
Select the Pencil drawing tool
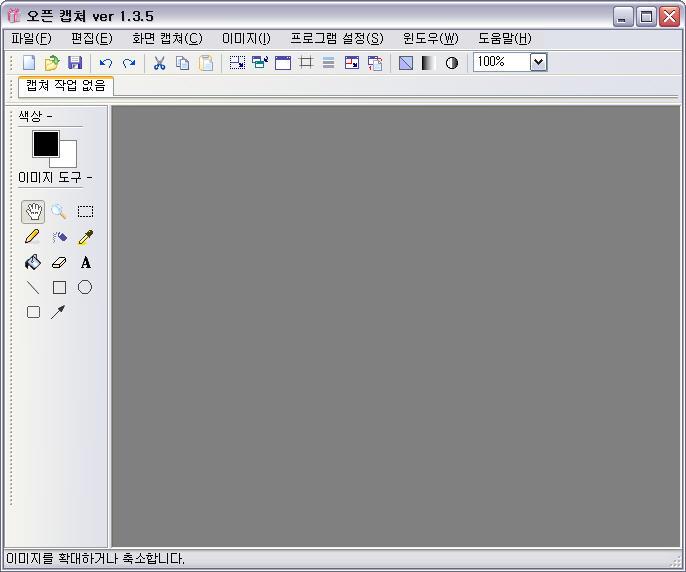coord(33,237)
